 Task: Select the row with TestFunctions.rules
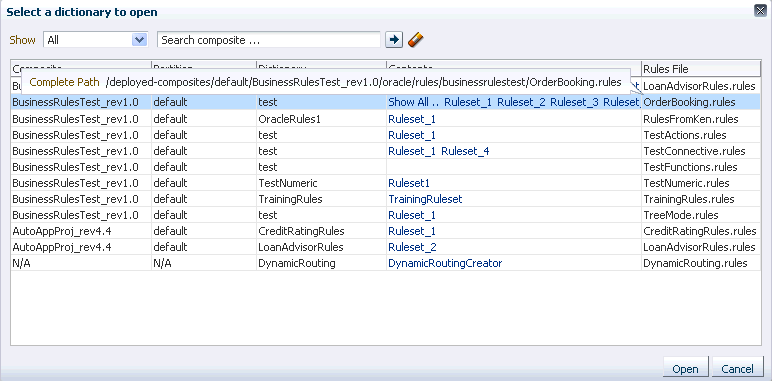pos(386,167)
